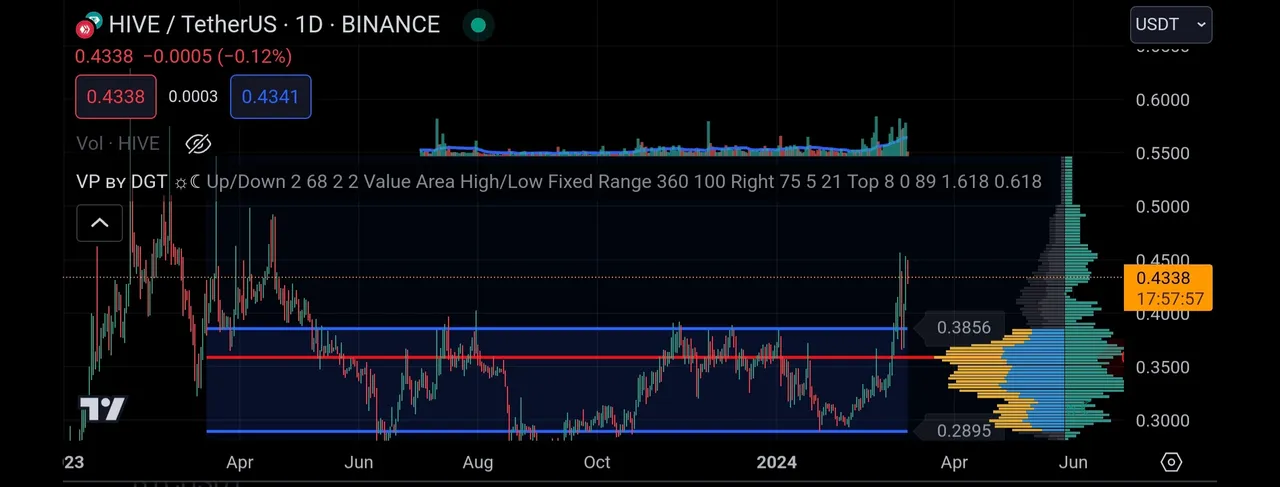This screenshot has height=487, width=1280.
Task: Select the Vol · HIVE indicator label
Action: click(118, 144)
